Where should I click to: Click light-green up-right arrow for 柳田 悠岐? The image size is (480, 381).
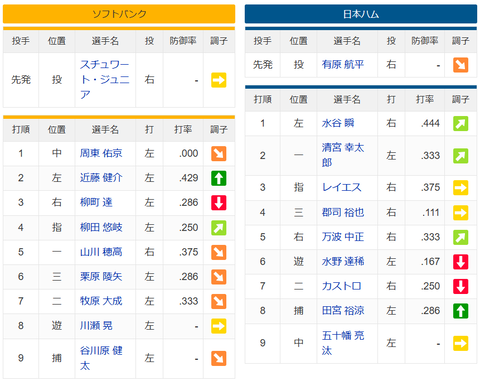(x=219, y=228)
